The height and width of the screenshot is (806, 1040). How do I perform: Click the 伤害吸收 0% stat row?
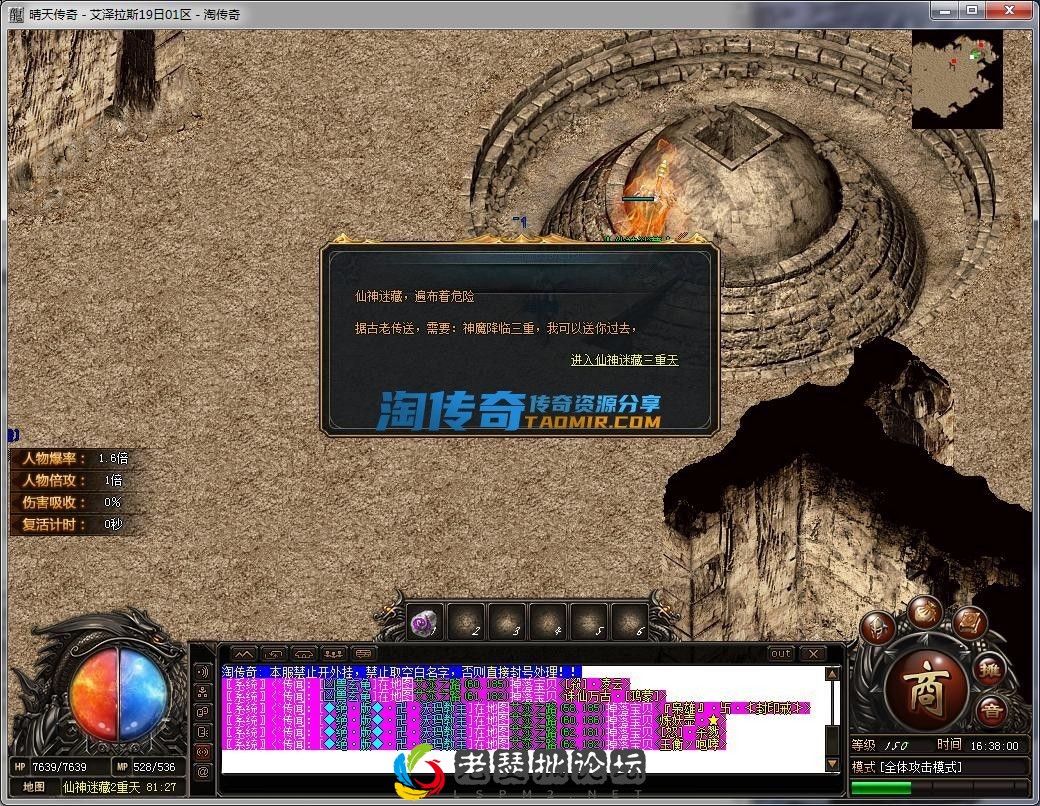[75, 502]
